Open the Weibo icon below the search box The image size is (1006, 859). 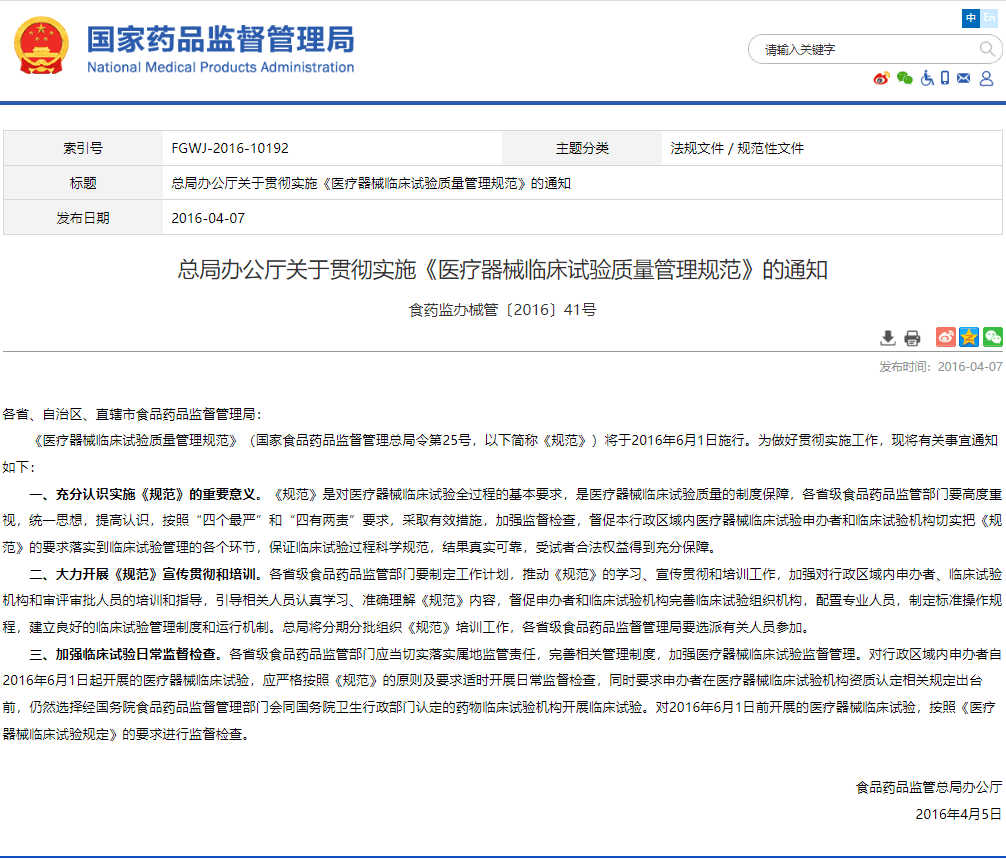pos(881,78)
